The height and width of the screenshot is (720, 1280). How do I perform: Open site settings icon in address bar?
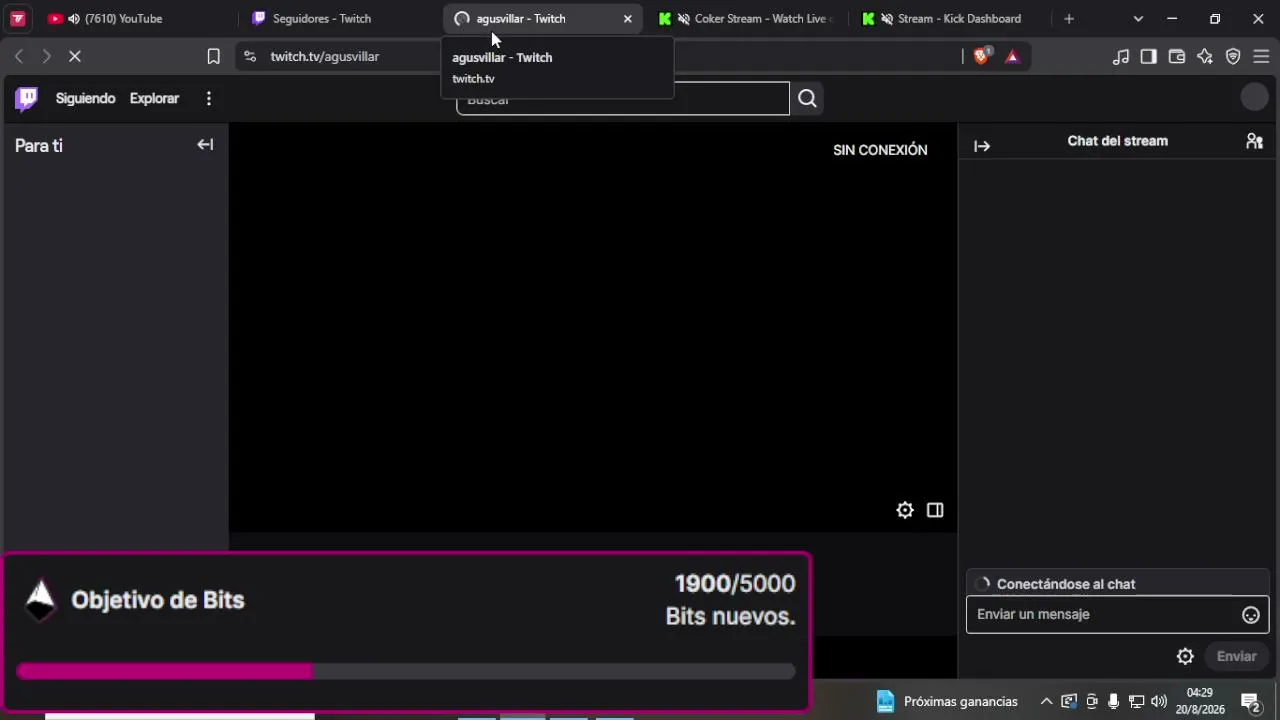pos(250,56)
